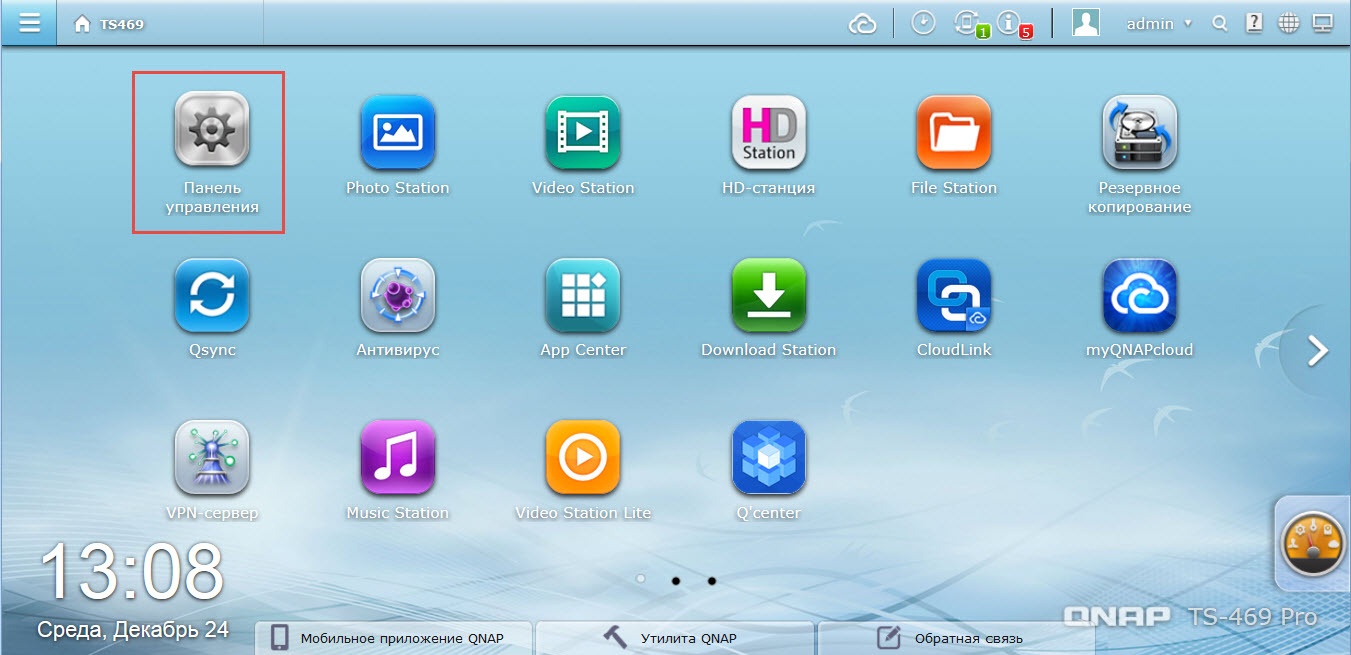1351x655 pixels.
Task: Open the help question mark icon
Action: coord(1254,24)
